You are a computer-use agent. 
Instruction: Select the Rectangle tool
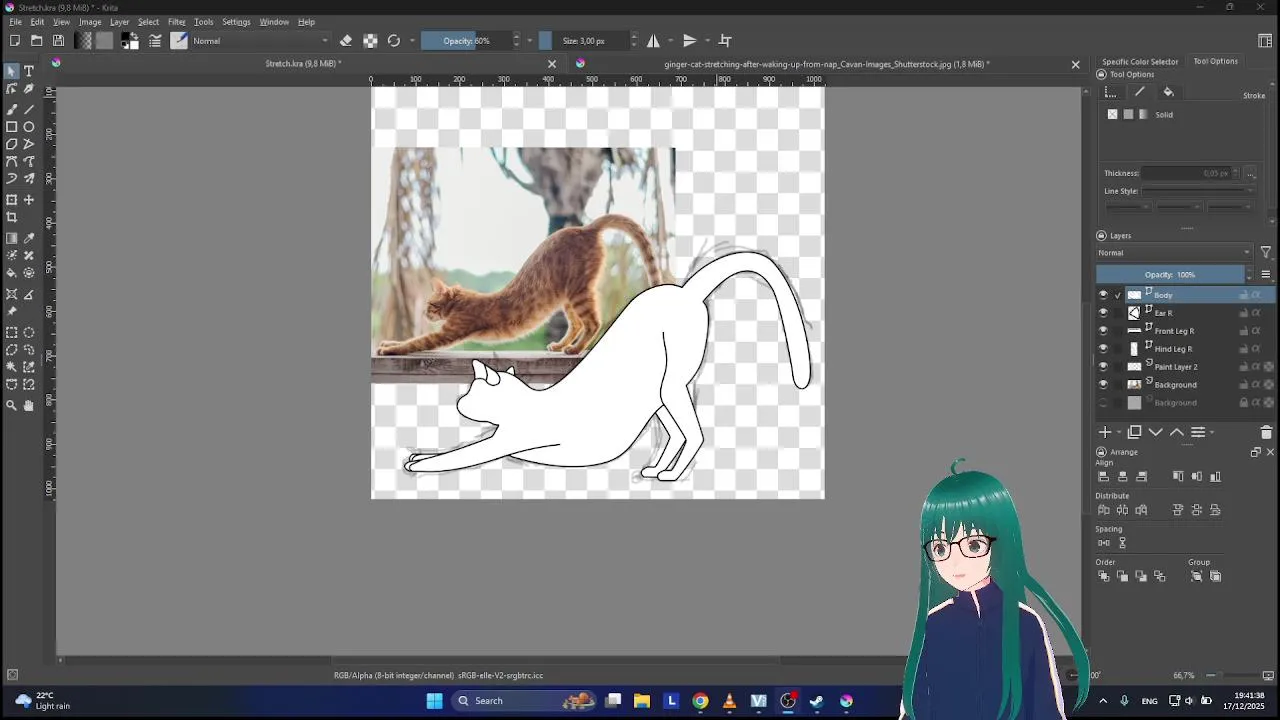11,127
